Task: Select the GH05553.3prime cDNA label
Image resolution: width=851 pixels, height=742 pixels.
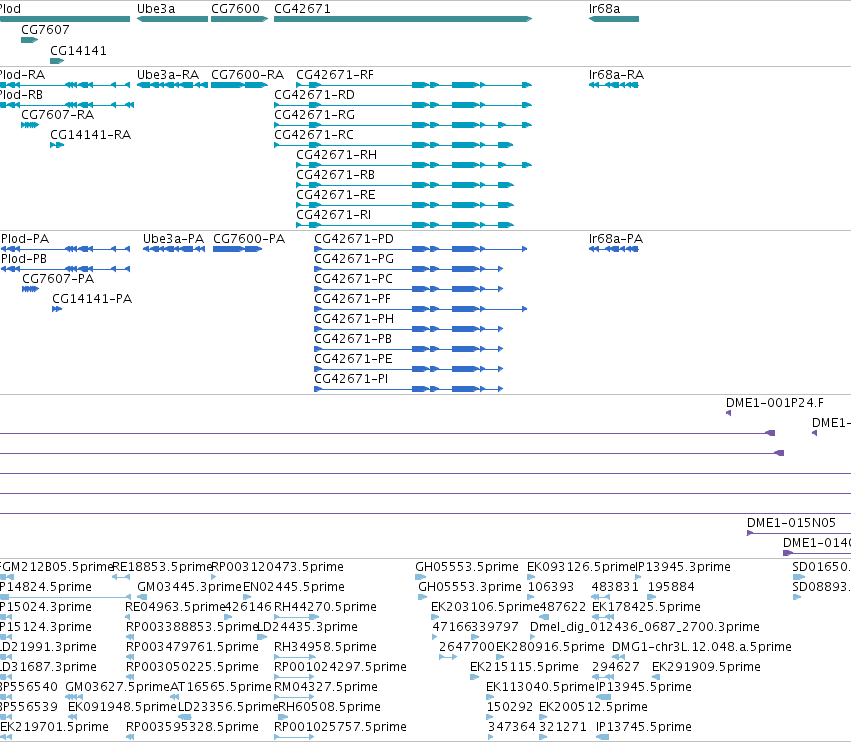Action: [x=469, y=587]
